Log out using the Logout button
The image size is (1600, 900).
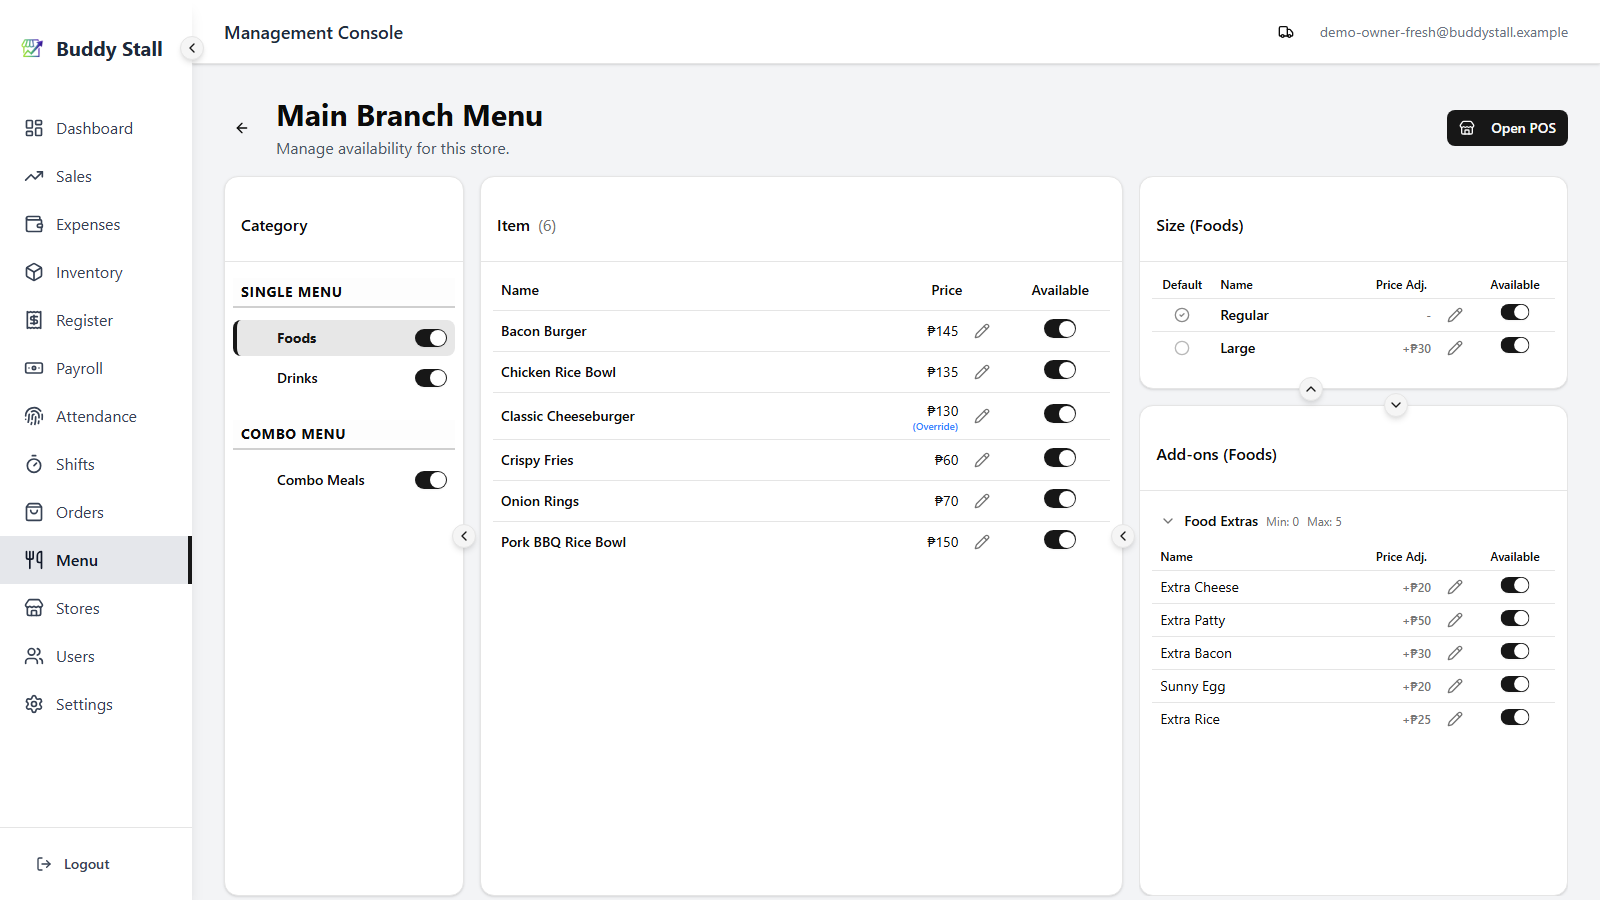point(73,864)
